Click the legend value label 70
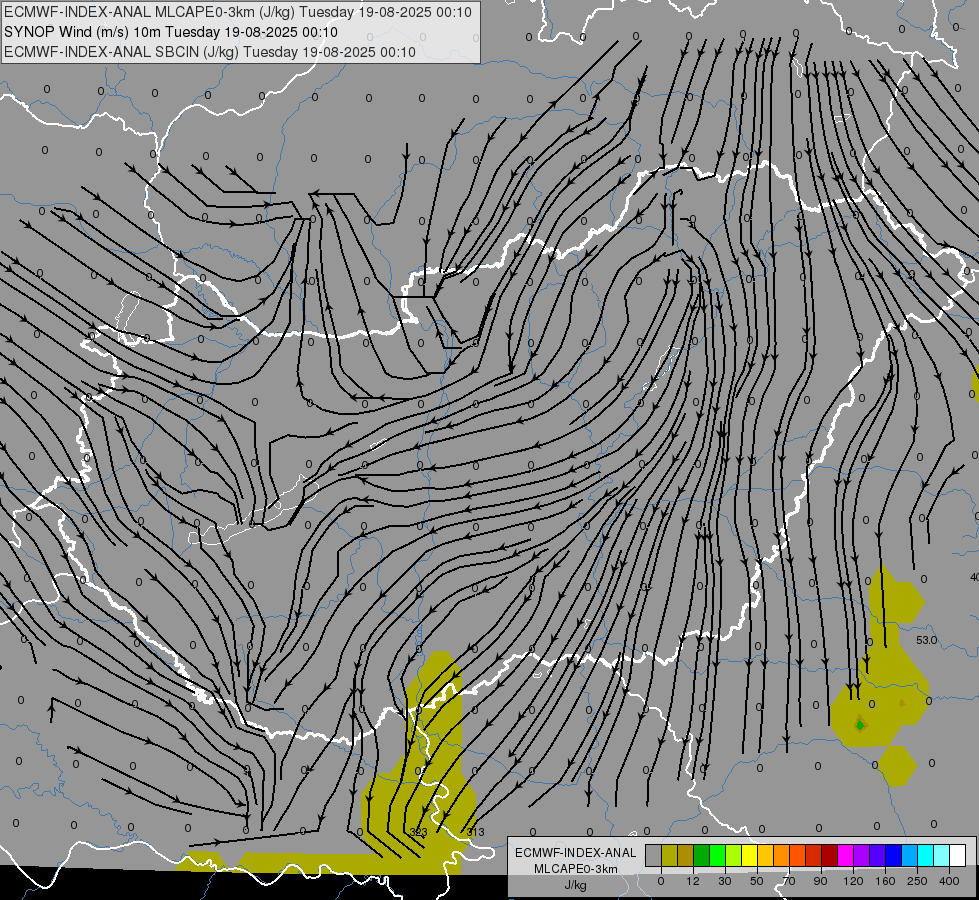Viewport: 979px width, 900px height. pyautogui.click(x=789, y=881)
